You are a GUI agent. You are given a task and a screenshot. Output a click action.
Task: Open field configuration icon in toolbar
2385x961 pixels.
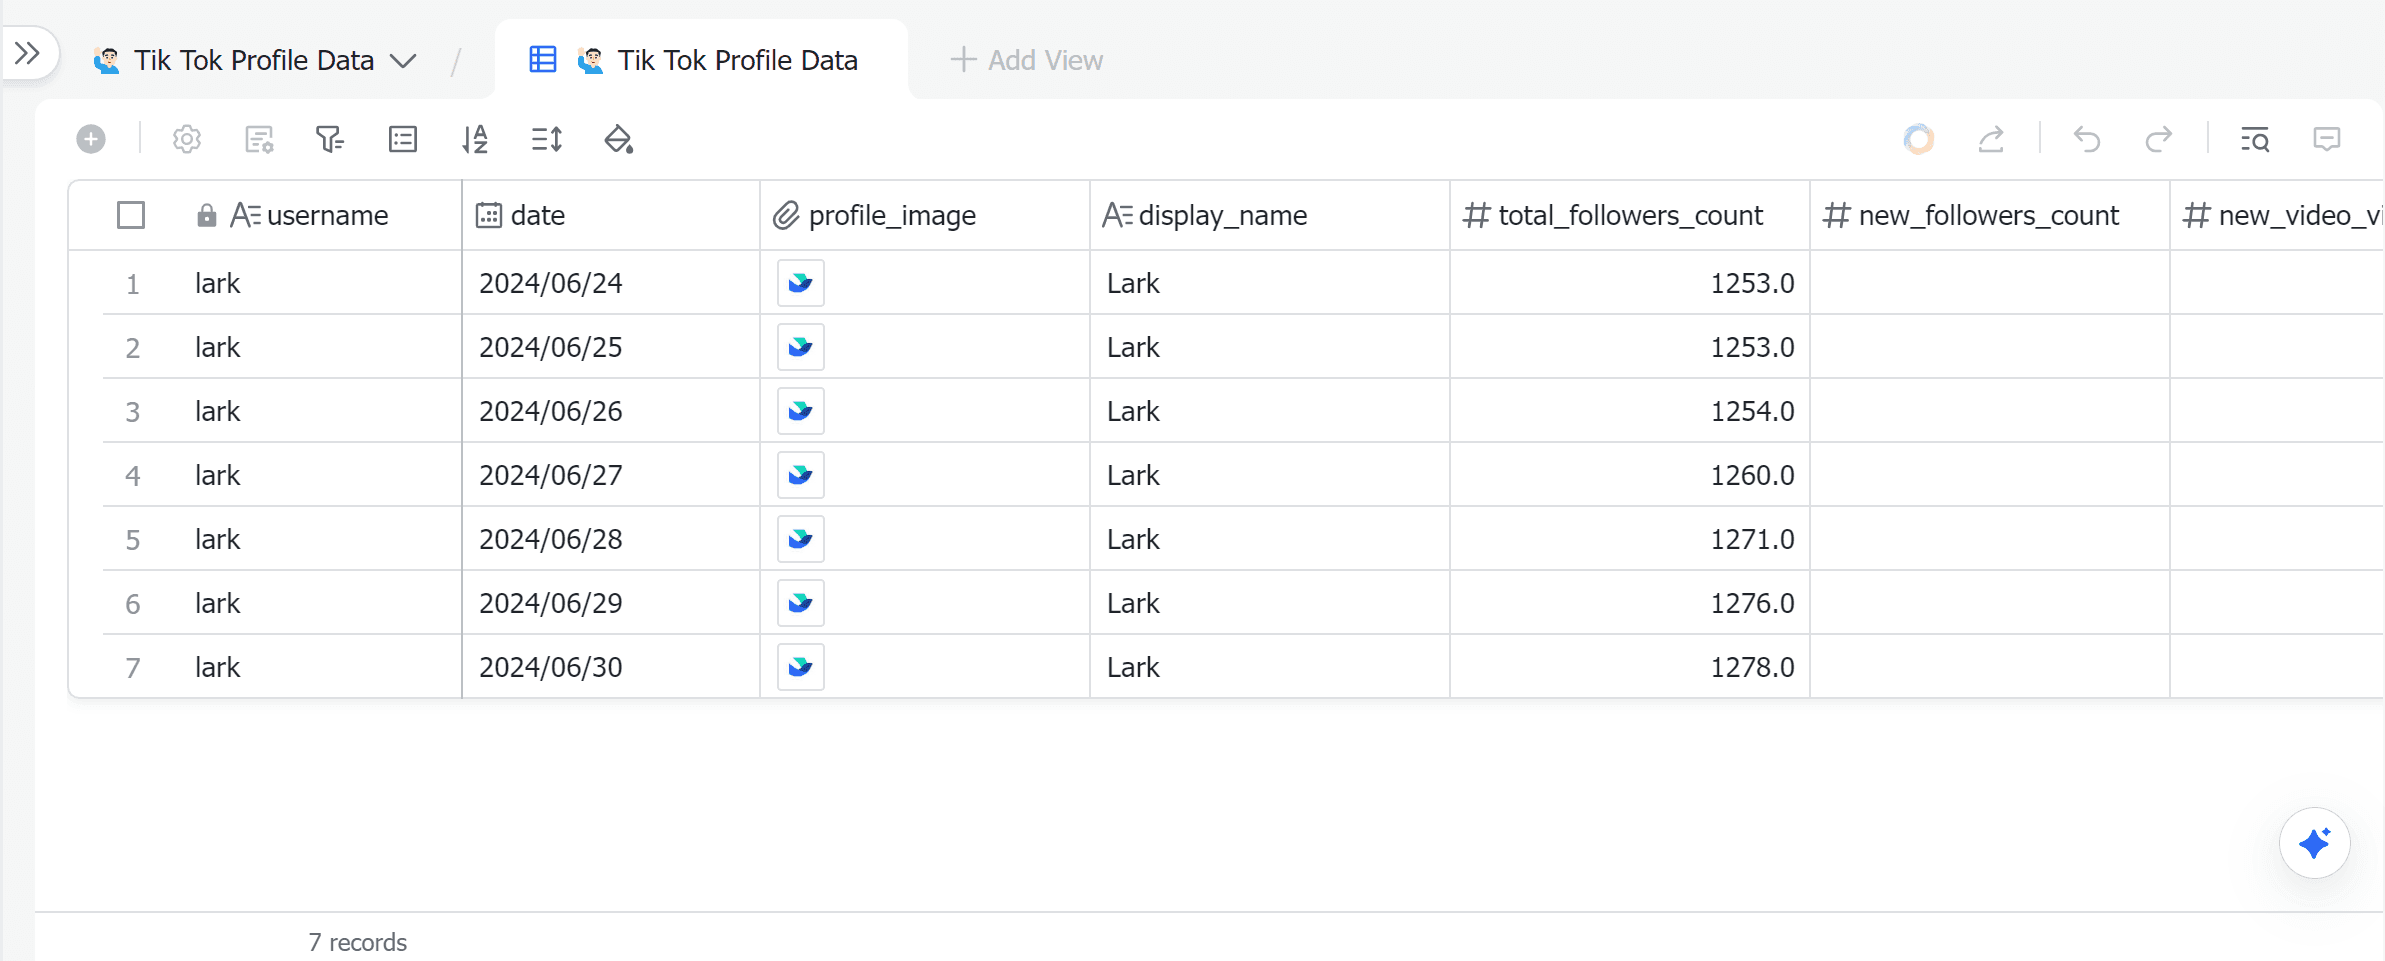coord(259,139)
